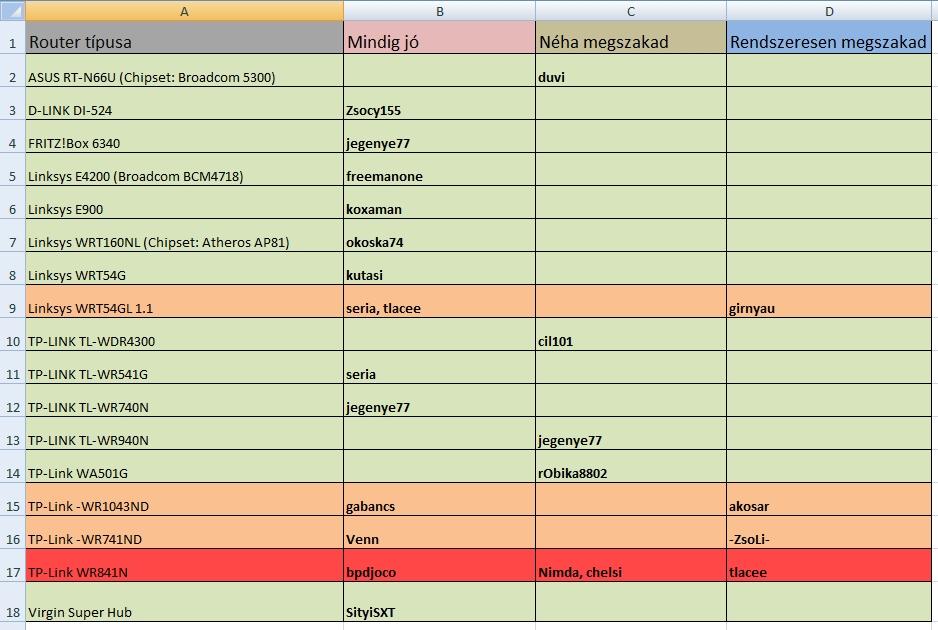
Task: Select cell containing '-ZsoLi-'
Action: 829,532
